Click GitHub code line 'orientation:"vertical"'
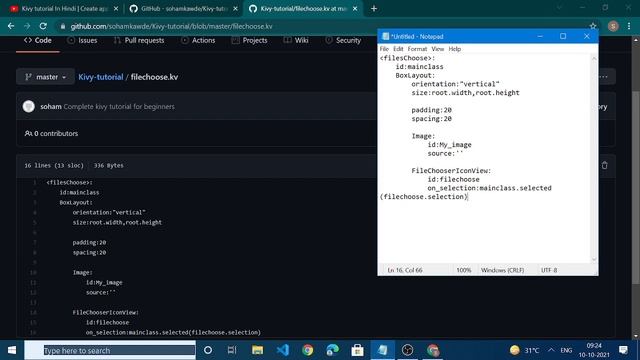The image size is (640, 360). click(x=109, y=212)
